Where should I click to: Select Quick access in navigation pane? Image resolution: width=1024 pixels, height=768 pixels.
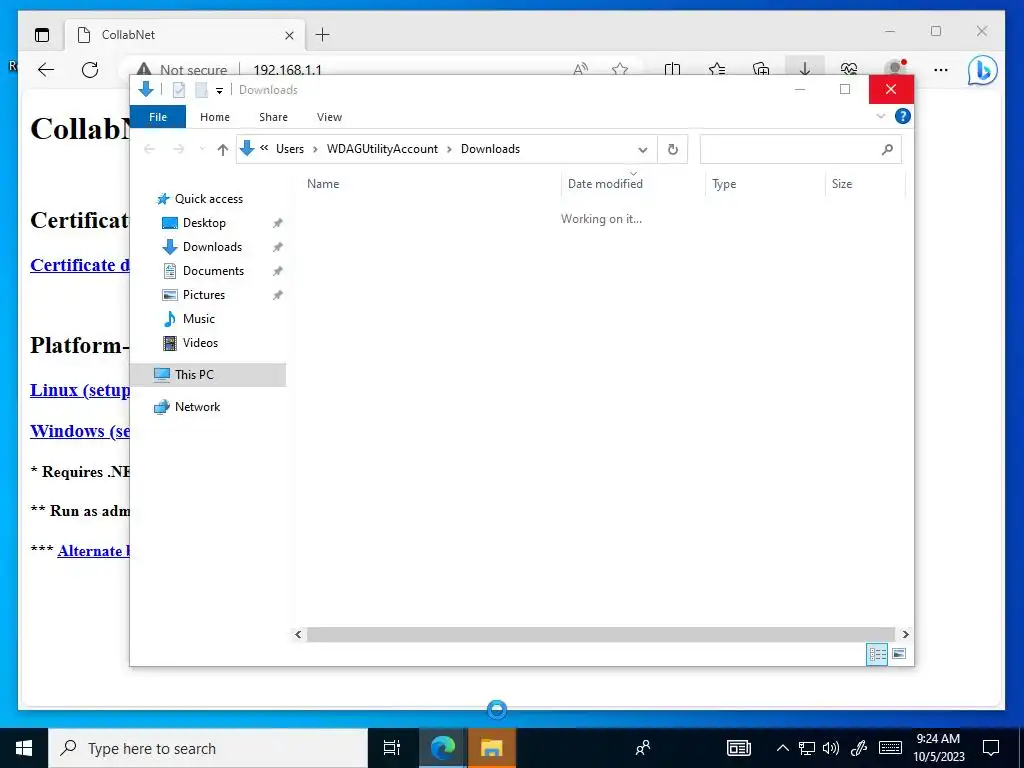(x=208, y=199)
